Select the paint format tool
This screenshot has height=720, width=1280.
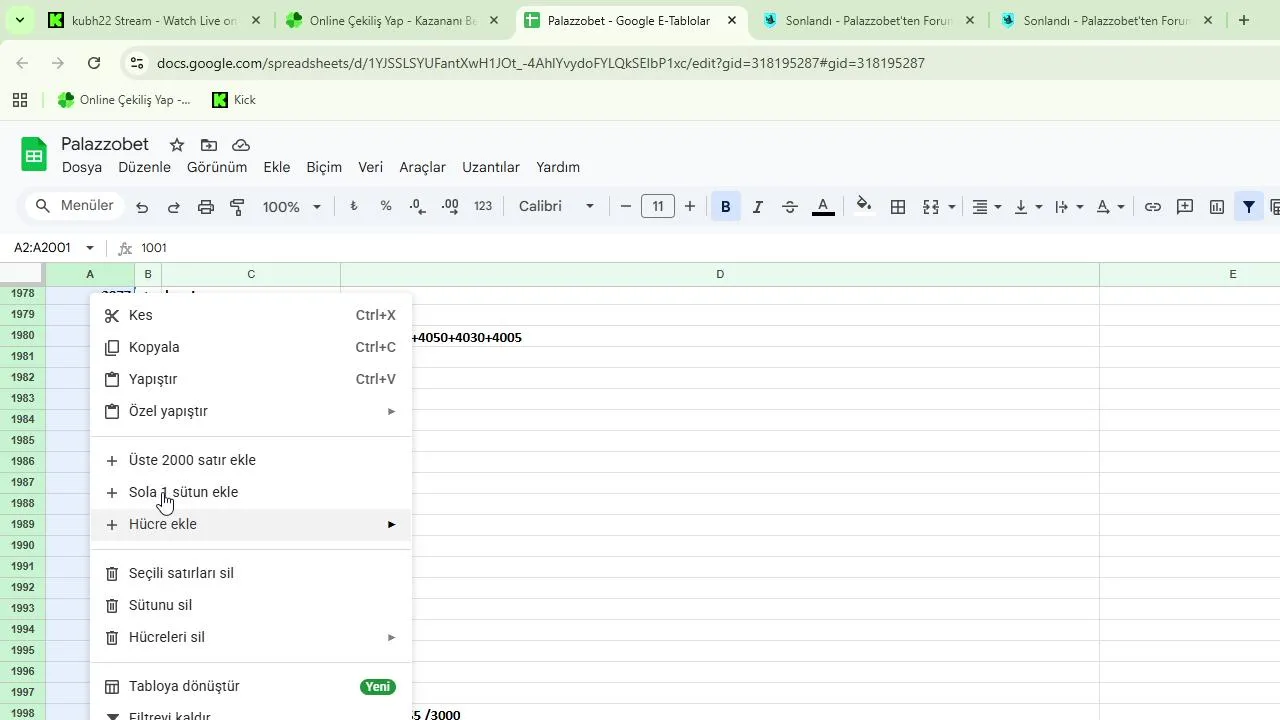coord(238,207)
